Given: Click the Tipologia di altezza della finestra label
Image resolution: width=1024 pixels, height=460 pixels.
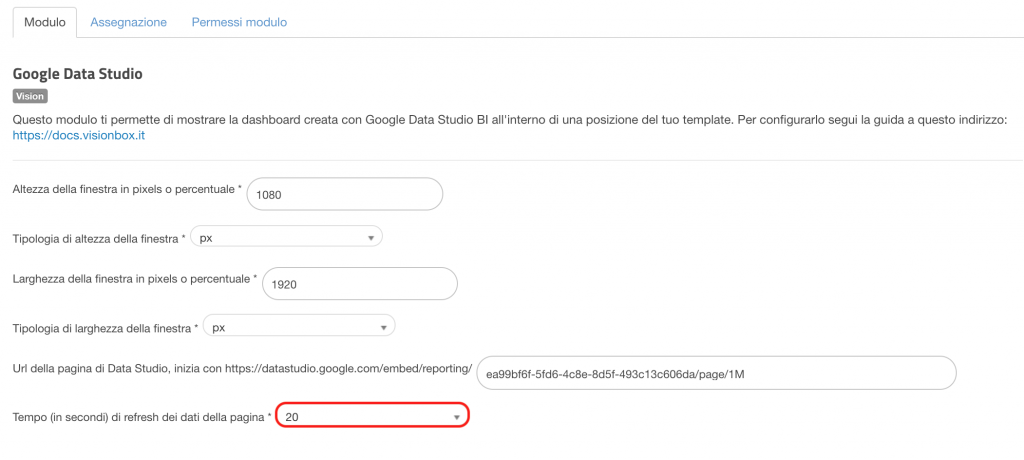Looking at the screenshot, I should point(99,238).
